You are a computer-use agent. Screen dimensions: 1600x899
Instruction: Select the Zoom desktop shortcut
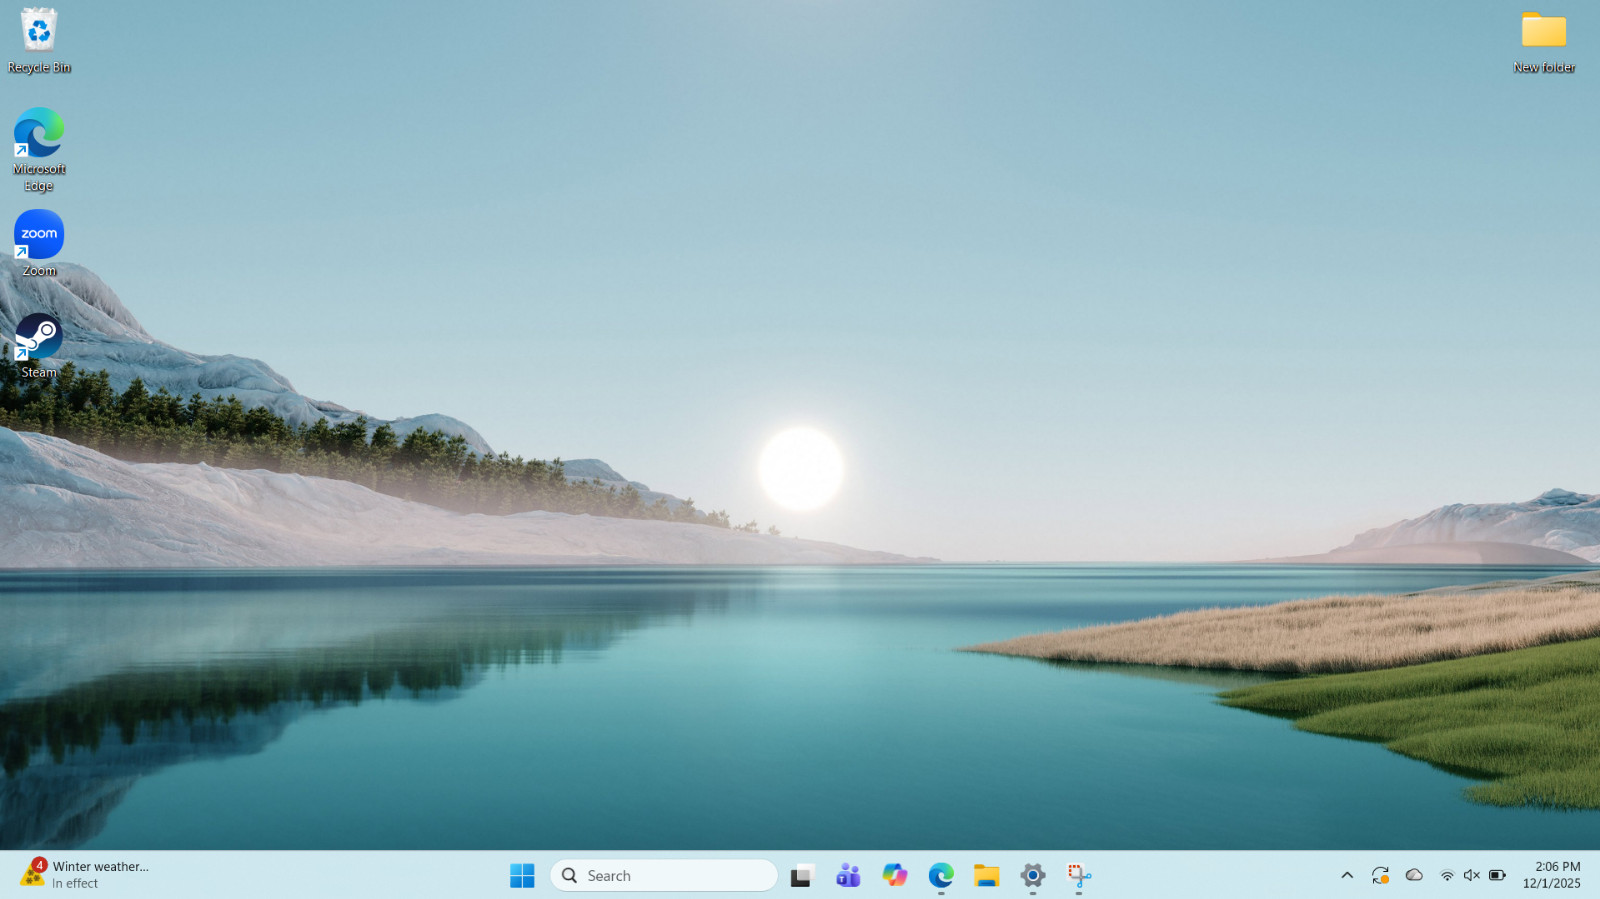coord(39,243)
